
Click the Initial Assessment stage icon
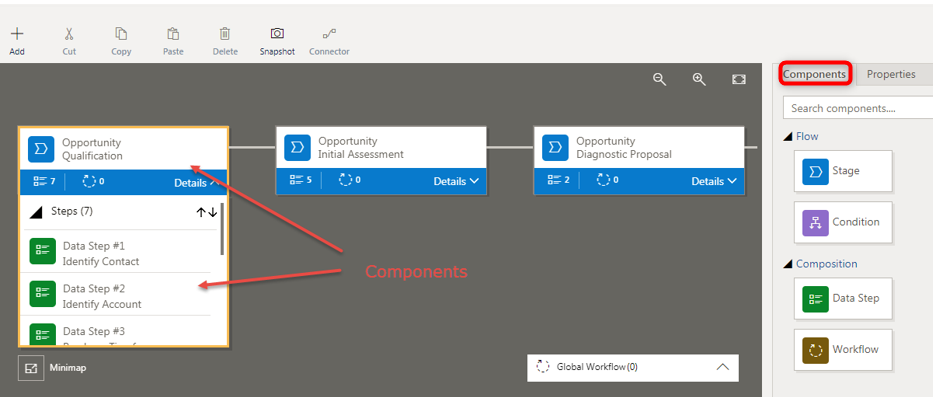pos(298,148)
